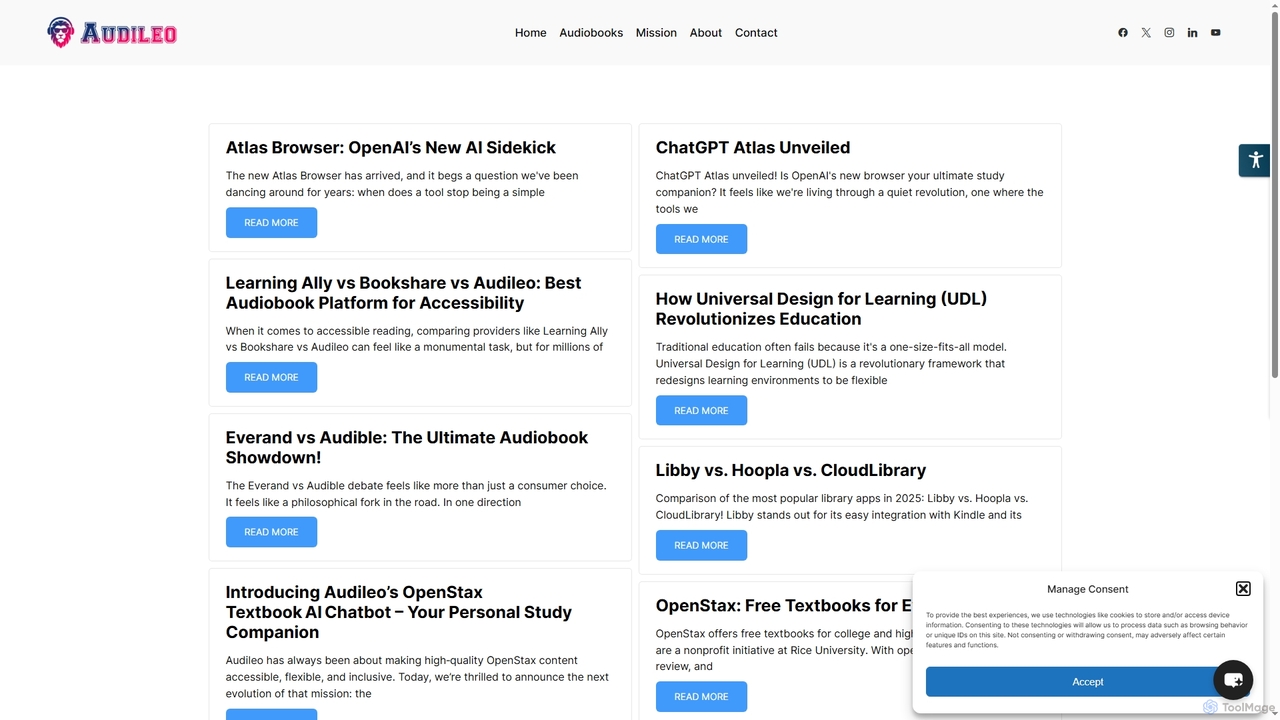The height and width of the screenshot is (720, 1280).
Task: Open the Audiobooks menu item
Action: point(591,33)
